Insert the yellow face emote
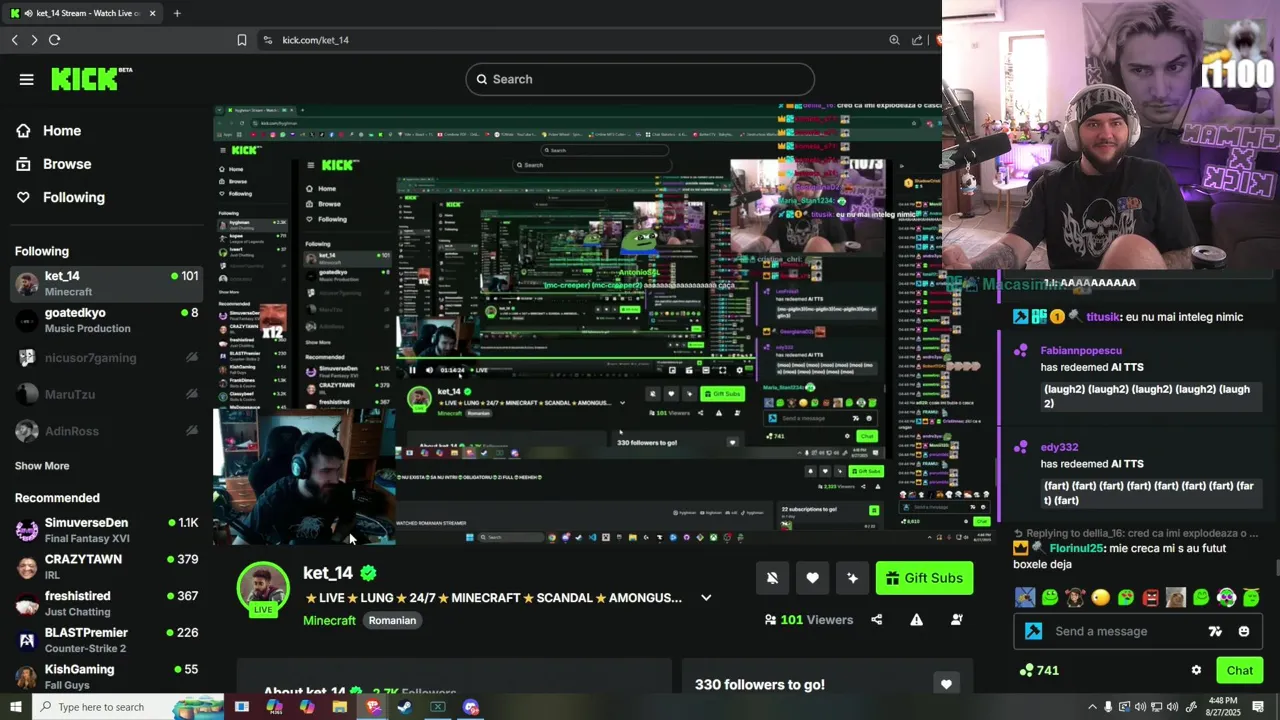 point(1101,598)
